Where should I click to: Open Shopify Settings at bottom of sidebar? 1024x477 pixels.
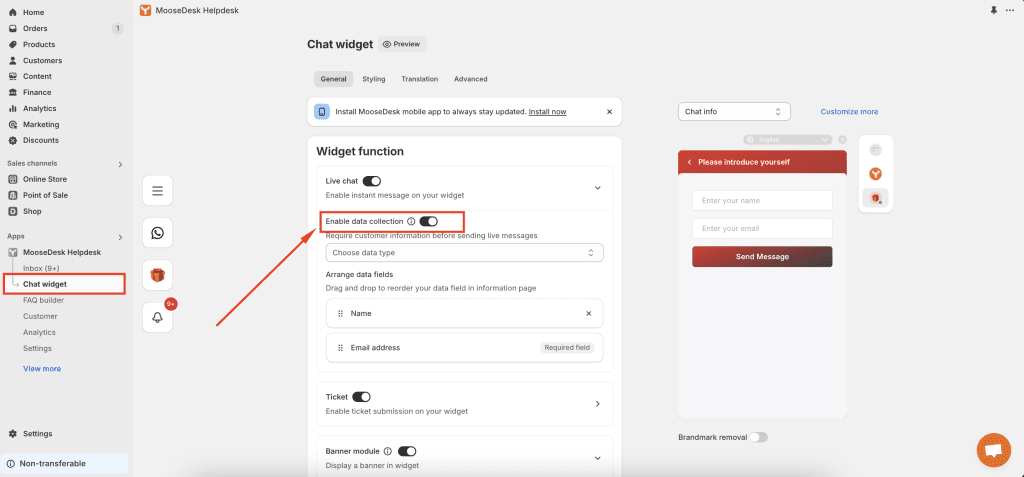pyautogui.click(x=38, y=434)
